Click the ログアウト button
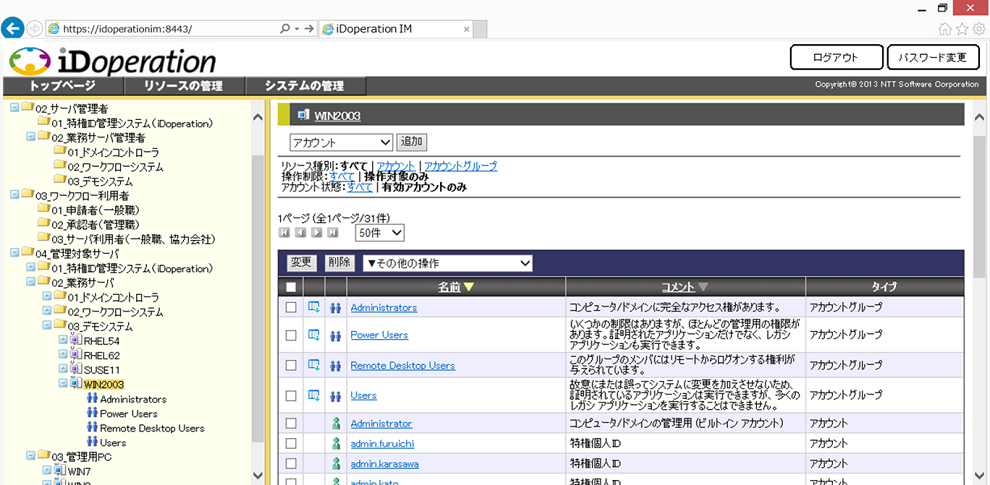 836,57
